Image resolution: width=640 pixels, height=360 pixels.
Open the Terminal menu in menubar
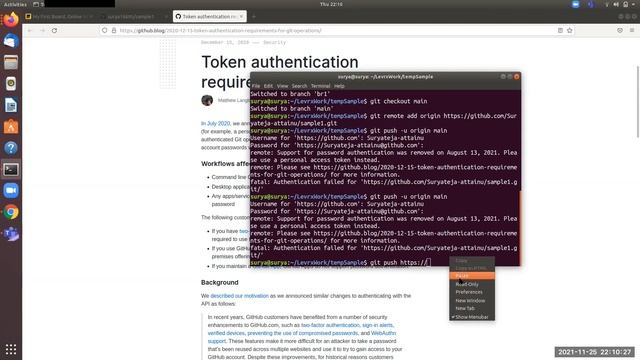pos(320,86)
